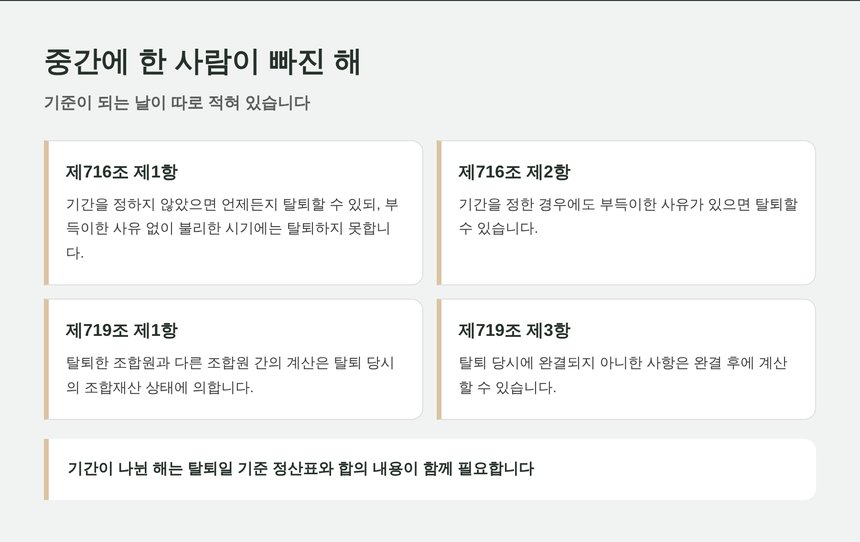
Task: Click the text starting '기간을 정하지 않았으면'
Action: (232, 228)
